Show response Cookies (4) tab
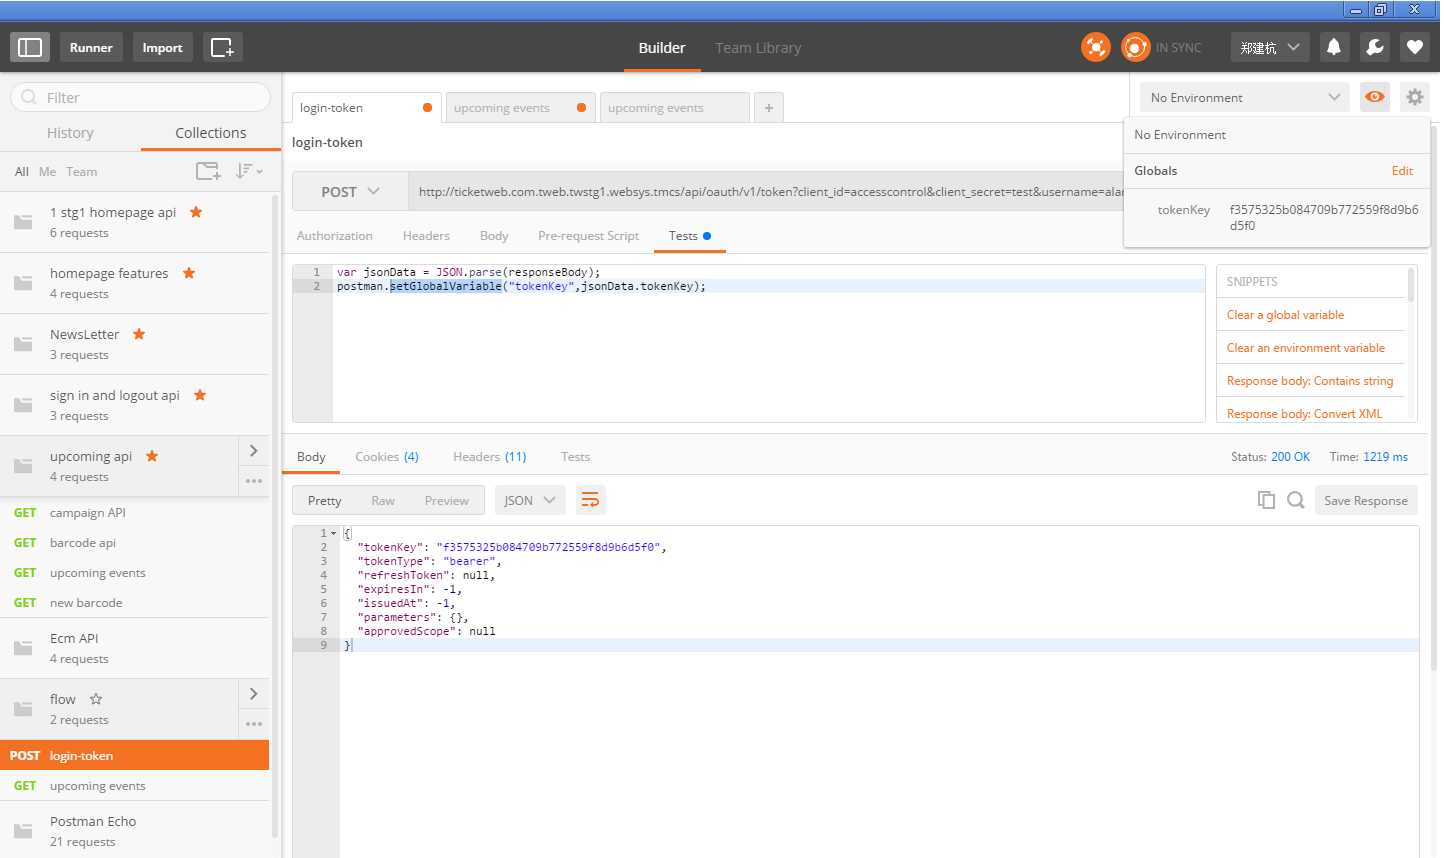The width and height of the screenshot is (1444, 858). 387,456
